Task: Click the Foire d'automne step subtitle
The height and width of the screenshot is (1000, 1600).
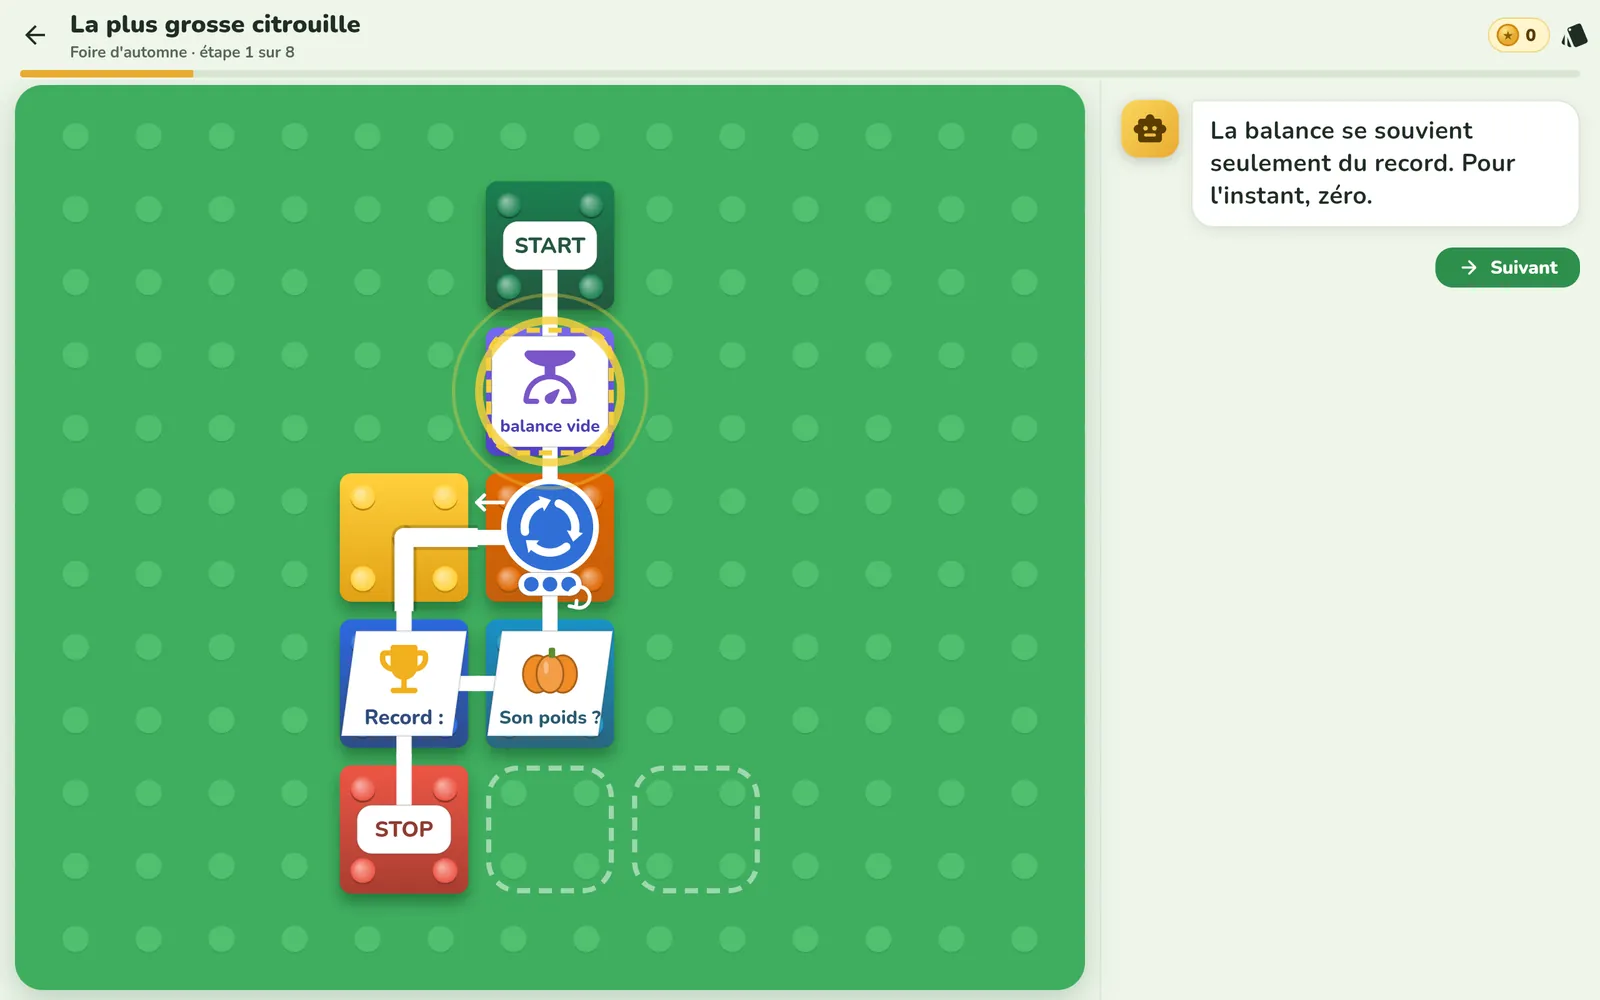Action: click(x=182, y=52)
